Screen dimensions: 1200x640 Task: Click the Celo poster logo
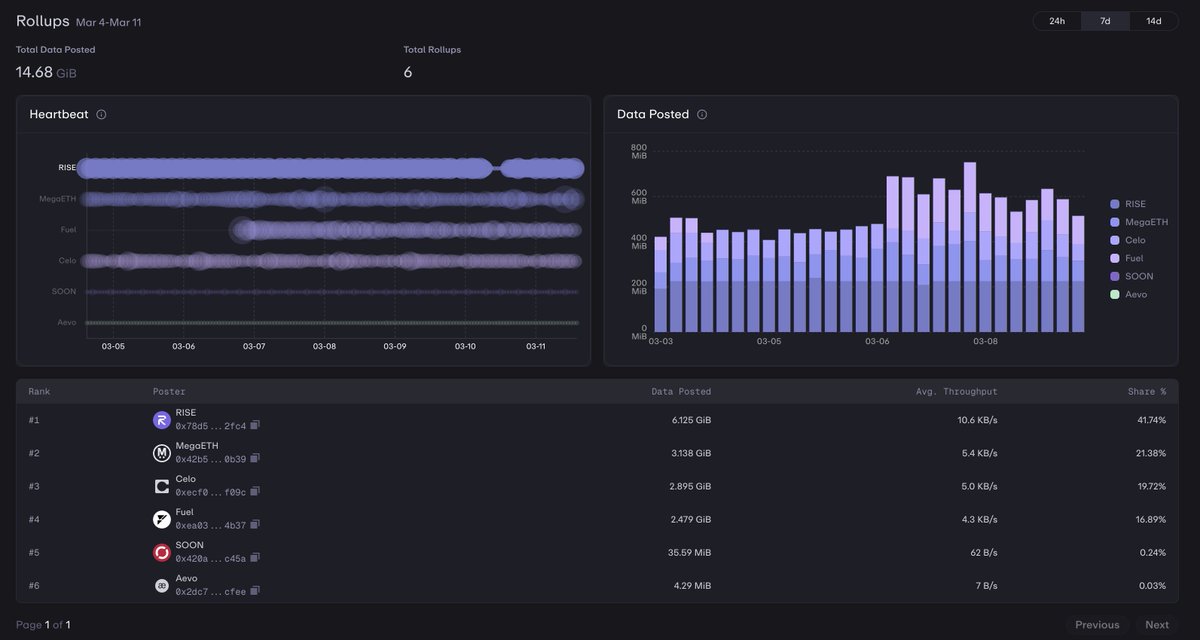[x=161, y=486]
